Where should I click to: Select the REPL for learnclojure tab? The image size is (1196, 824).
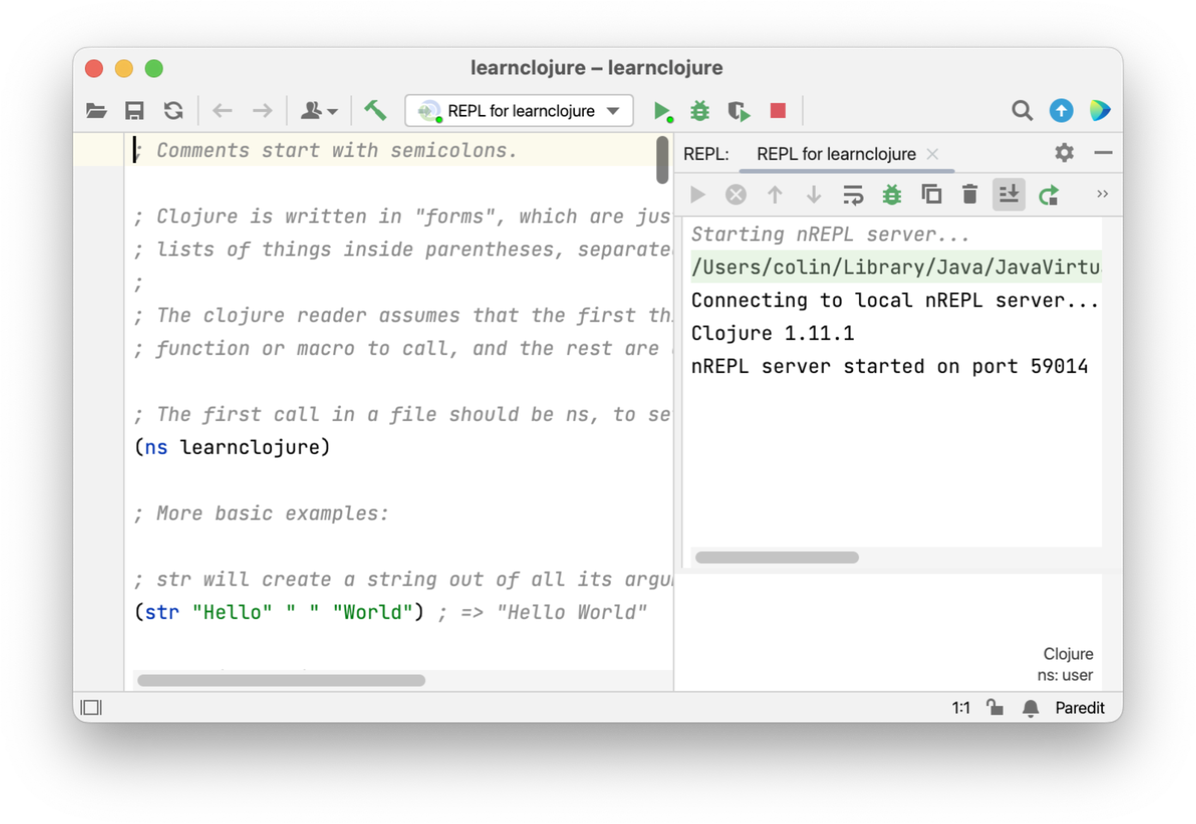[x=836, y=154]
